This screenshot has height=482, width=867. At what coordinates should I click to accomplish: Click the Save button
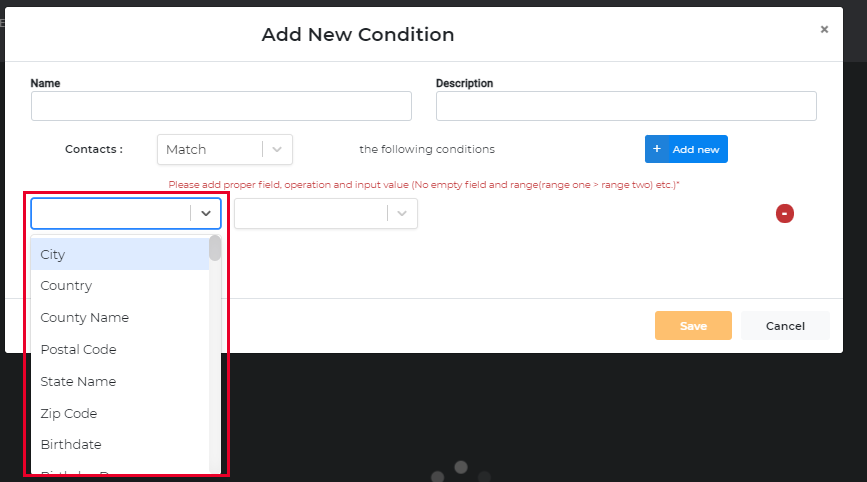693,326
